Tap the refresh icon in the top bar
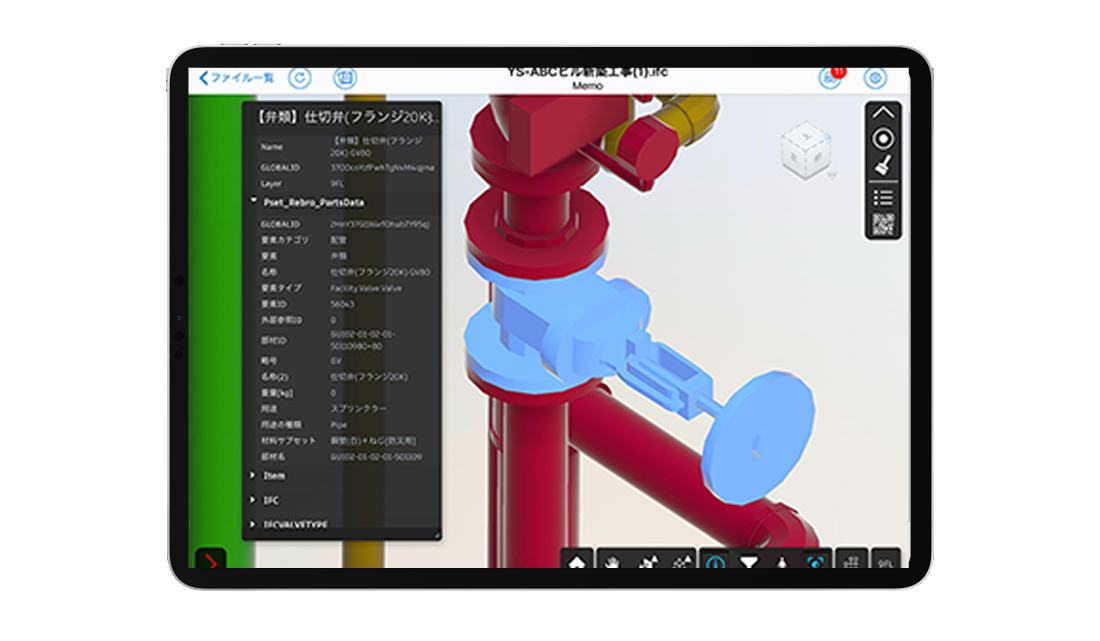The width and height of the screenshot is (1100, 641). pos(299,78)
